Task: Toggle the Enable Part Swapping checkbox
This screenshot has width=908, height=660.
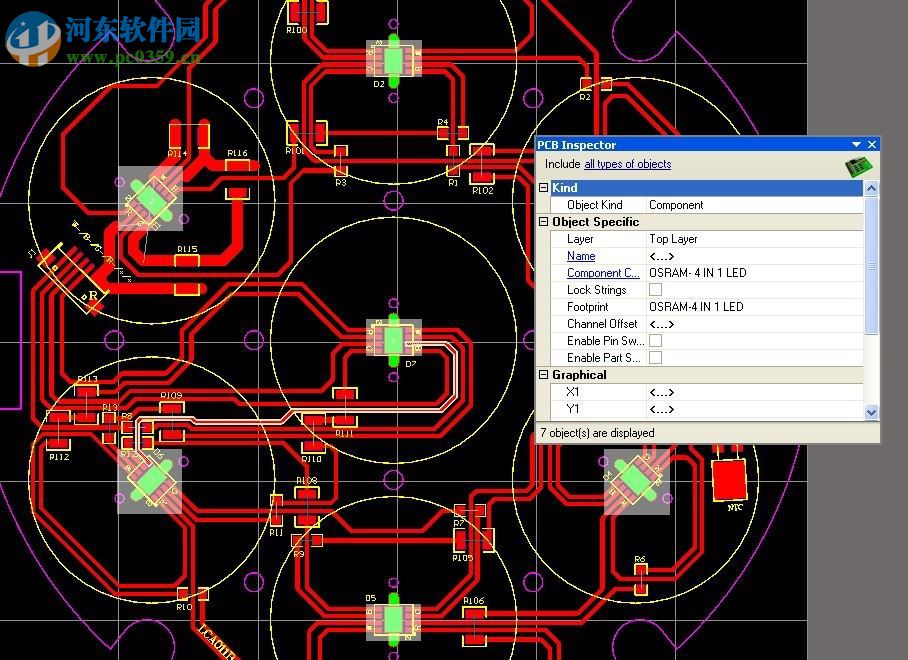Action: (656, 358)
